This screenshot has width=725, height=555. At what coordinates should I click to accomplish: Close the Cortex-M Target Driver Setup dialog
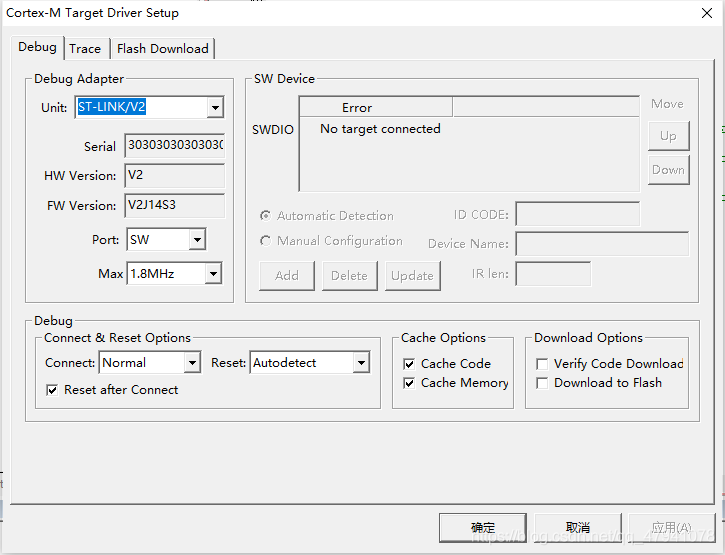click(x=707, y=13)
